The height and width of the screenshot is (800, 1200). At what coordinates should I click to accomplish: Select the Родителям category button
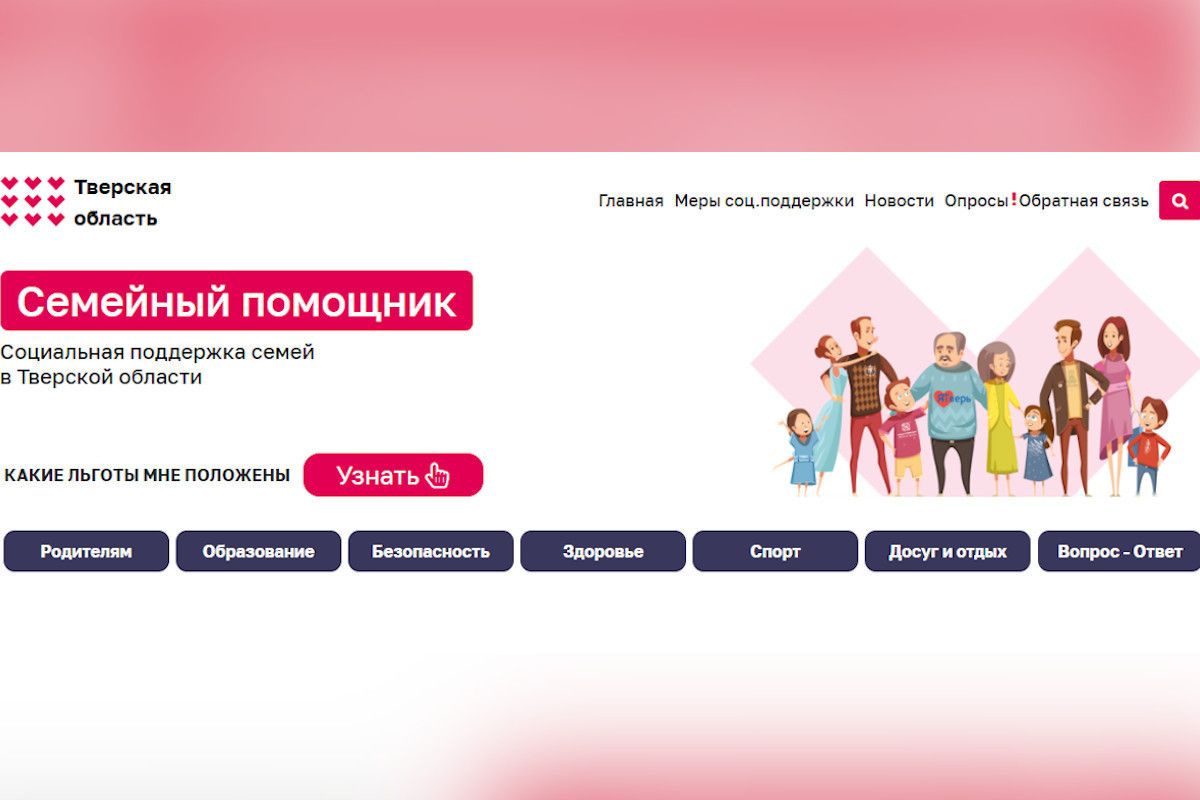pyautogui.click(x=86, y=551)
